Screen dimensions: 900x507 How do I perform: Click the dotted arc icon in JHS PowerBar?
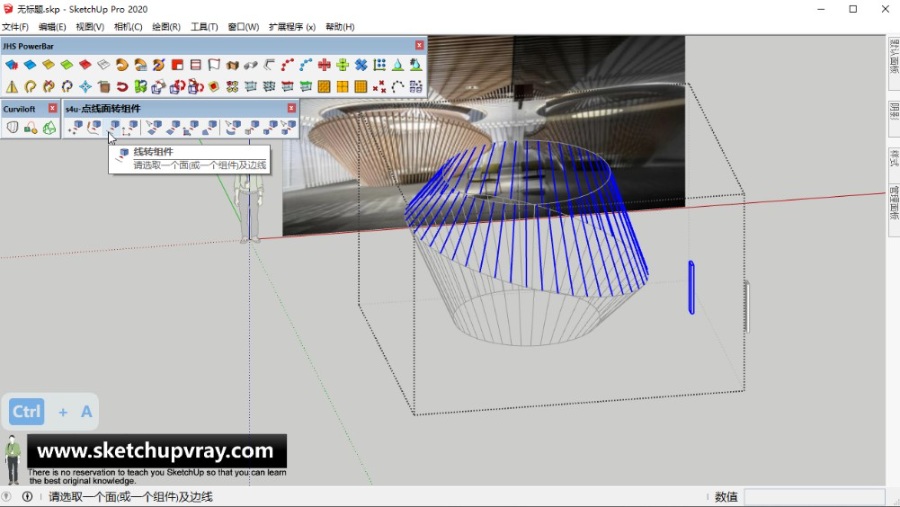[397, 87]
